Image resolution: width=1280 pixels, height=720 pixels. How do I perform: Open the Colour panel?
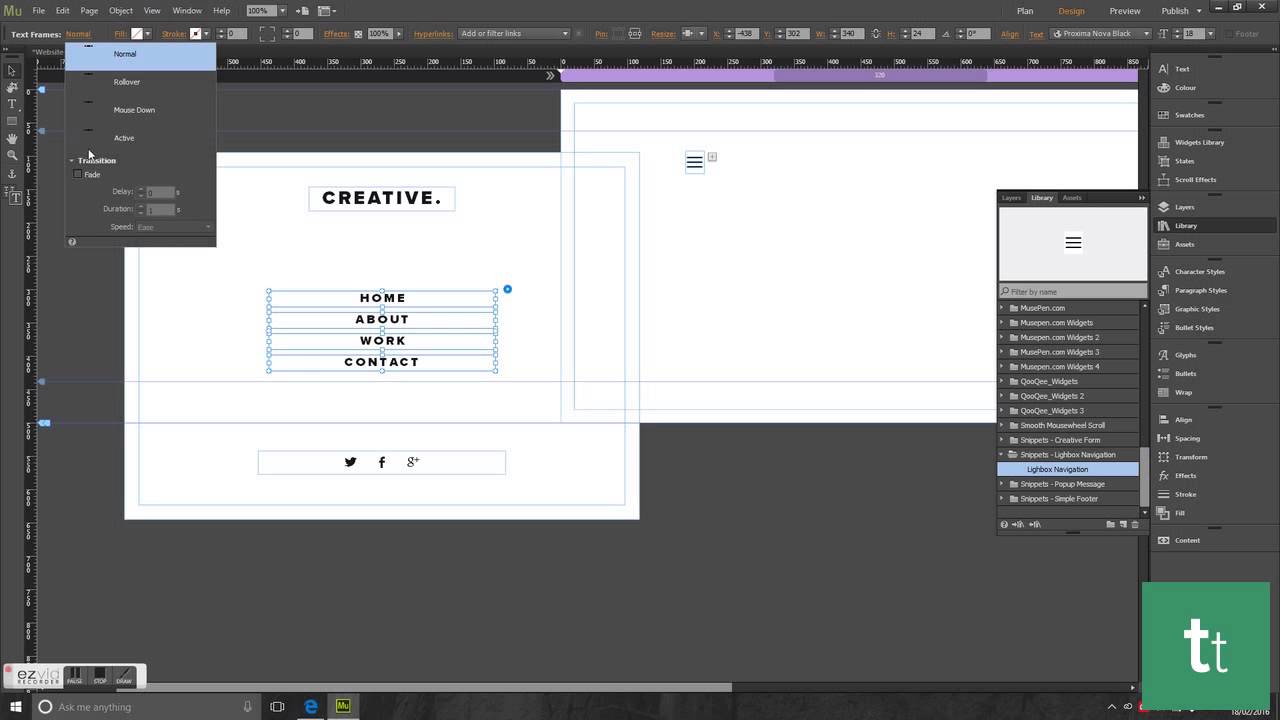click(x=1185, y=88)
